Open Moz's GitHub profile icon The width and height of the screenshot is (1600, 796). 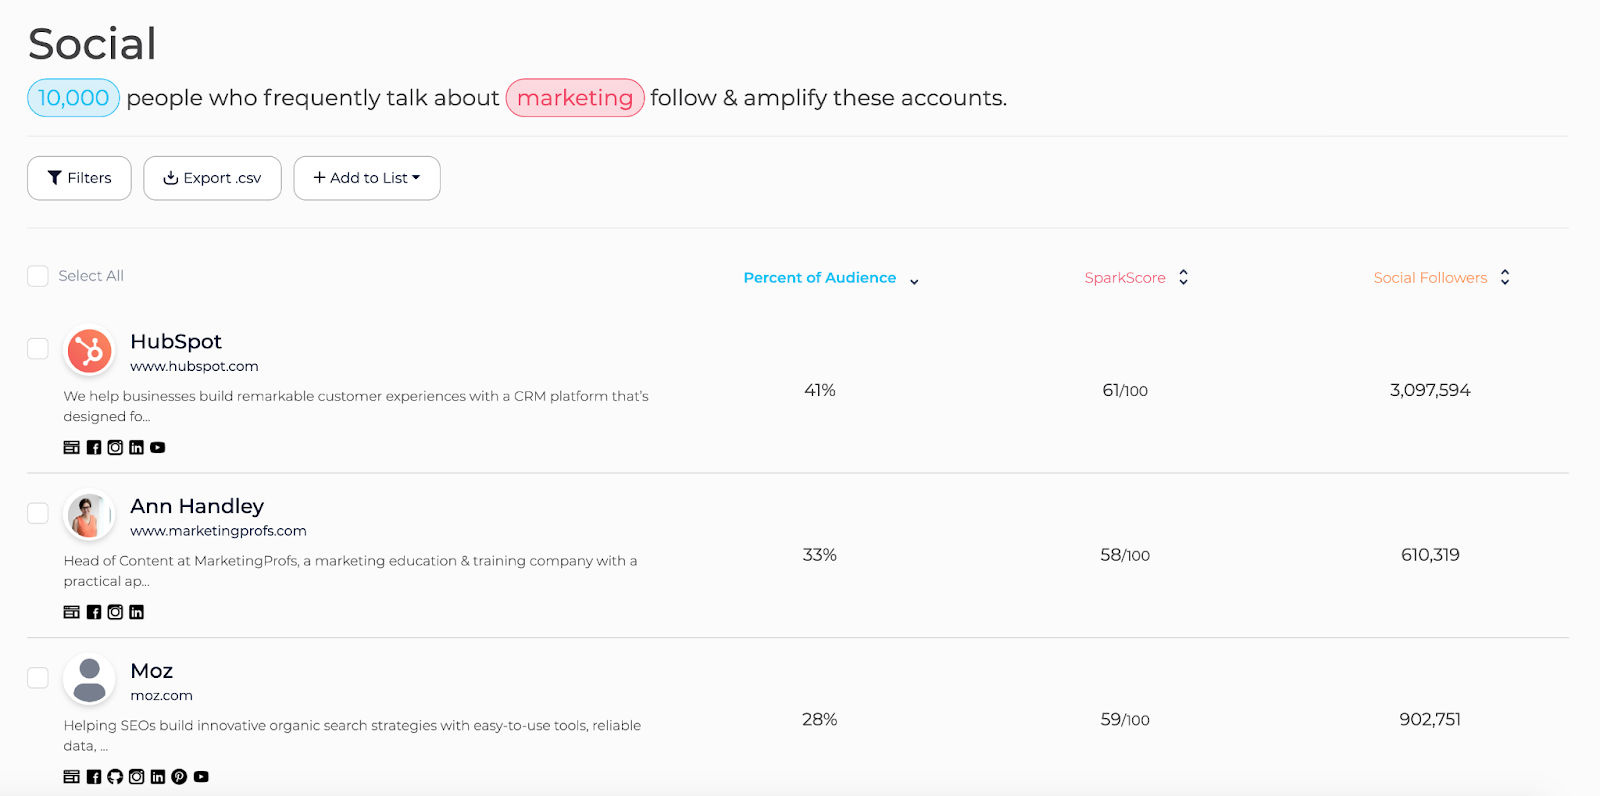(115, 777)
